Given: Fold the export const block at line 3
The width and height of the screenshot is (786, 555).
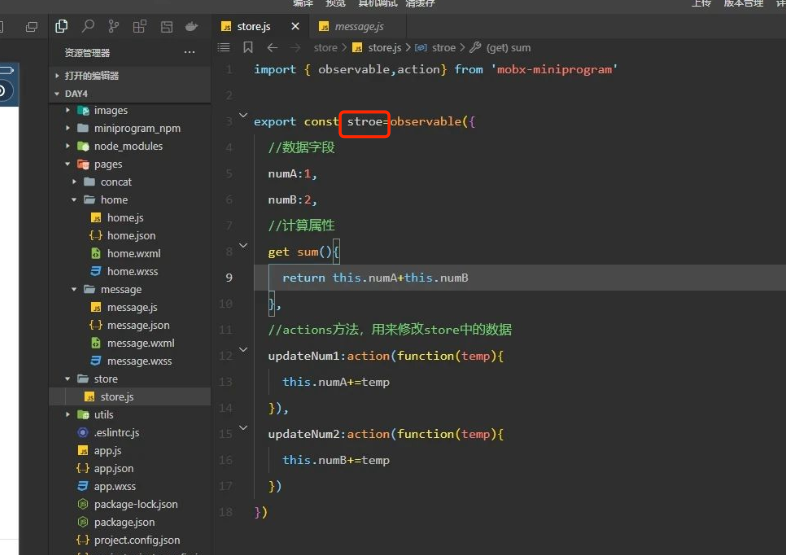Looking at the screenshot, I should 243,115.
